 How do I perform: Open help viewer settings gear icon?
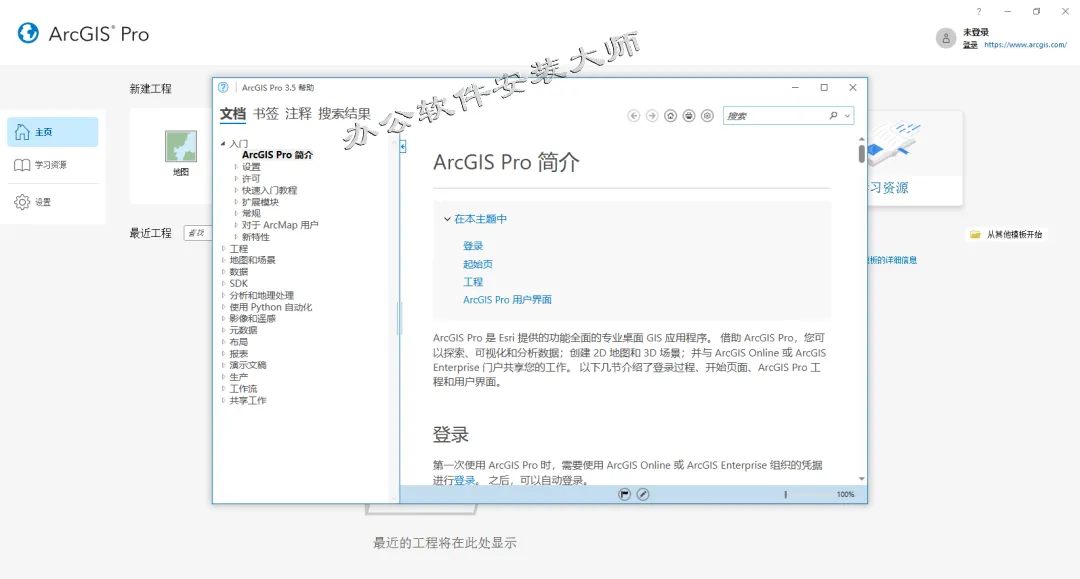707,116
